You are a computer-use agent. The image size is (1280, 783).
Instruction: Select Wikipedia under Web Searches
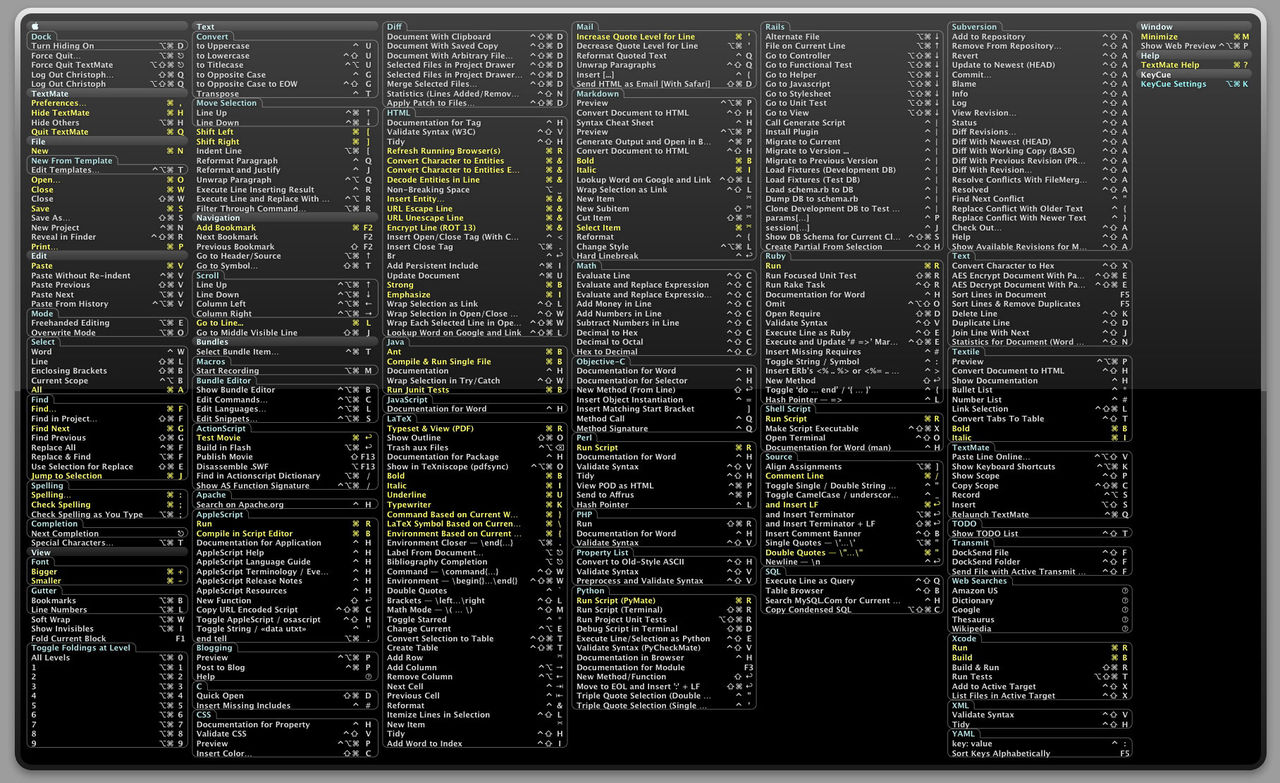coord(972,629)
